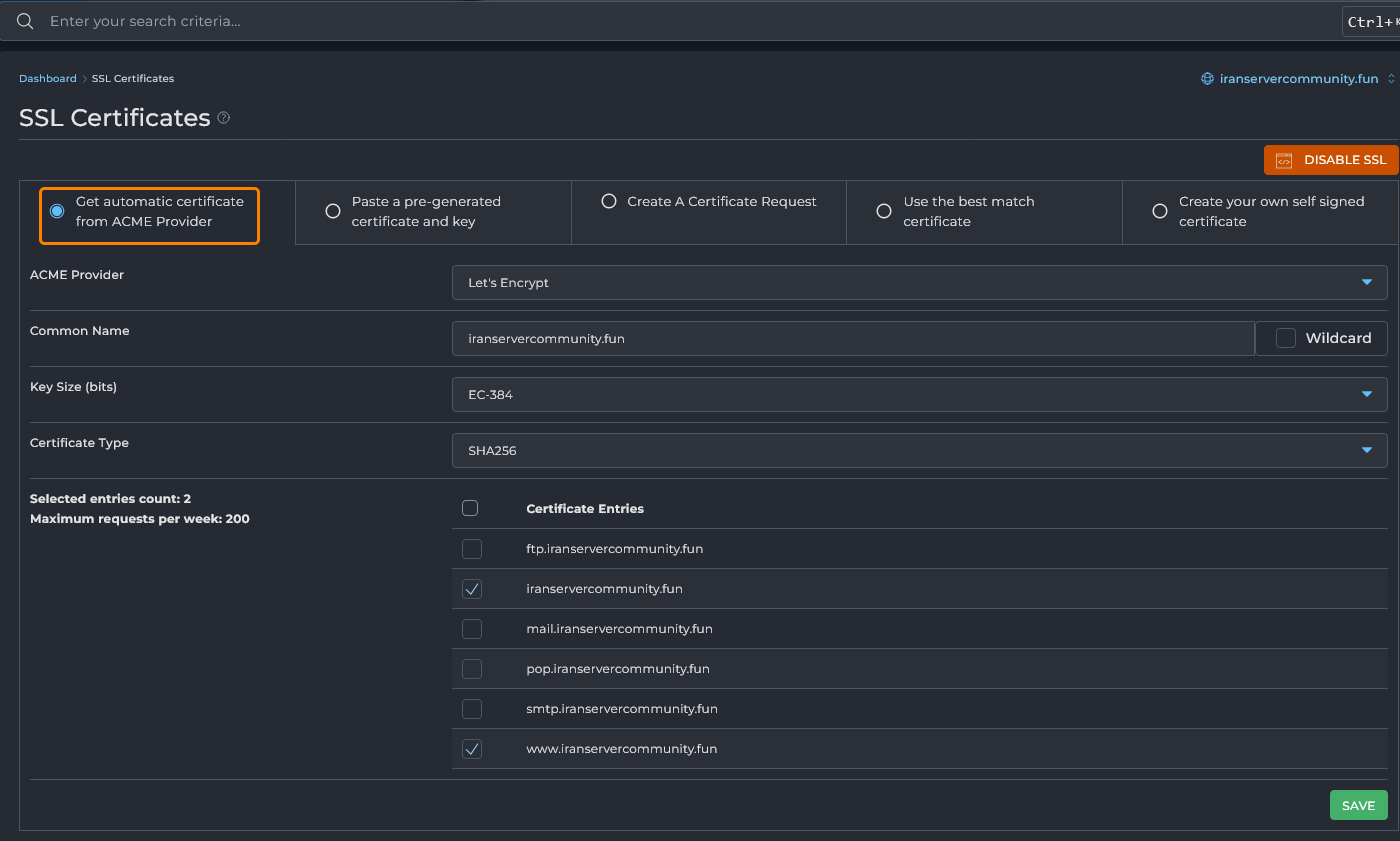Choose Use the best match certificate

pos(883,211)
